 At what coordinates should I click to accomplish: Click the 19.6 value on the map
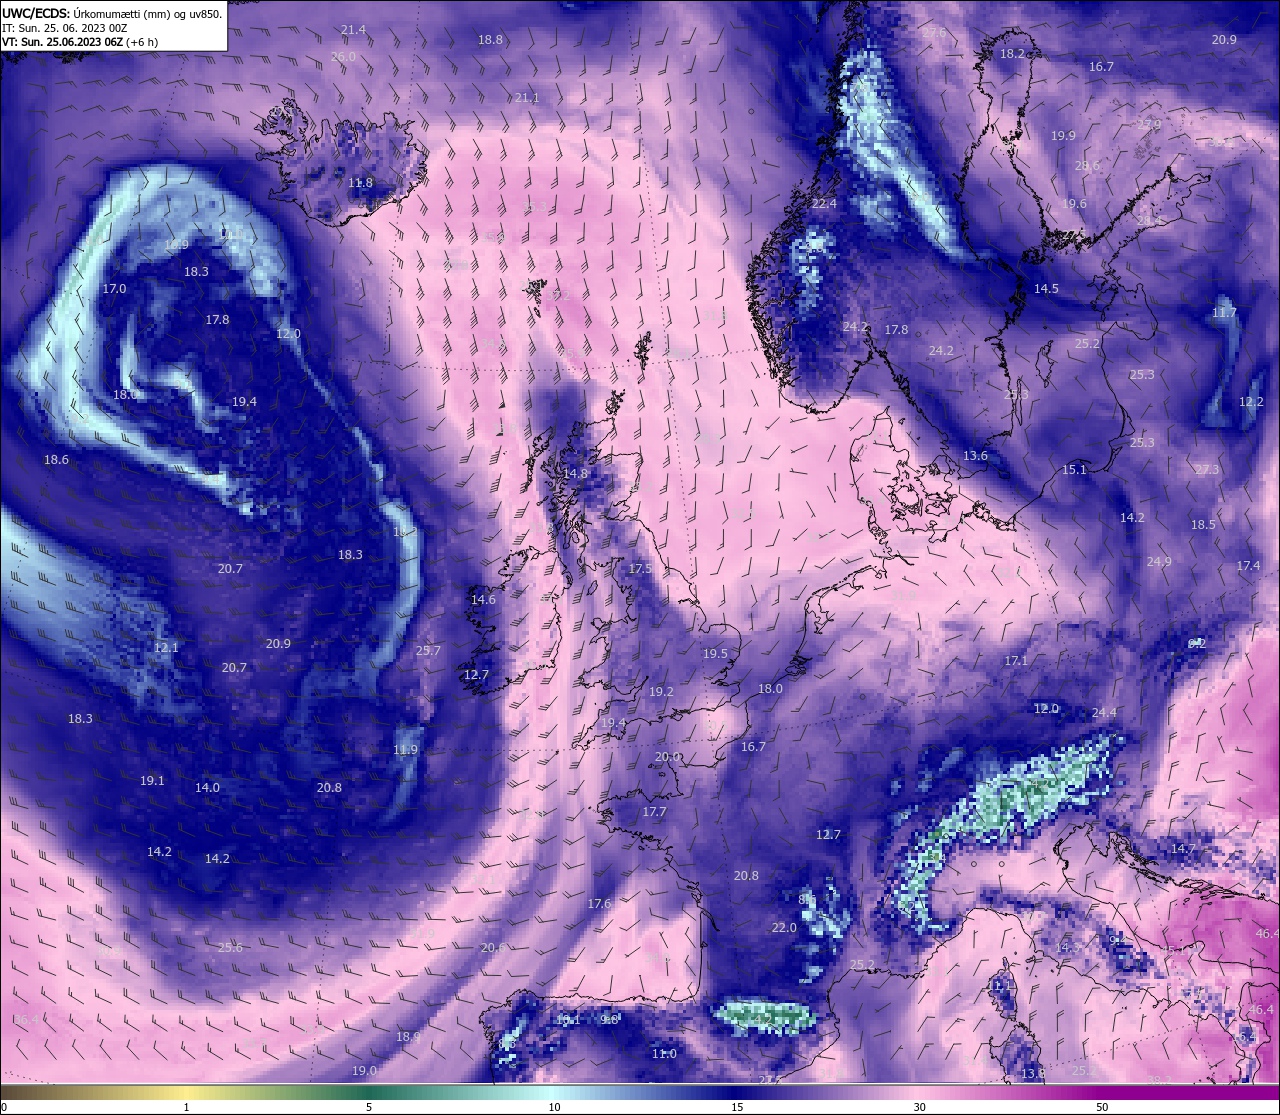click(x=1074, y=203)
